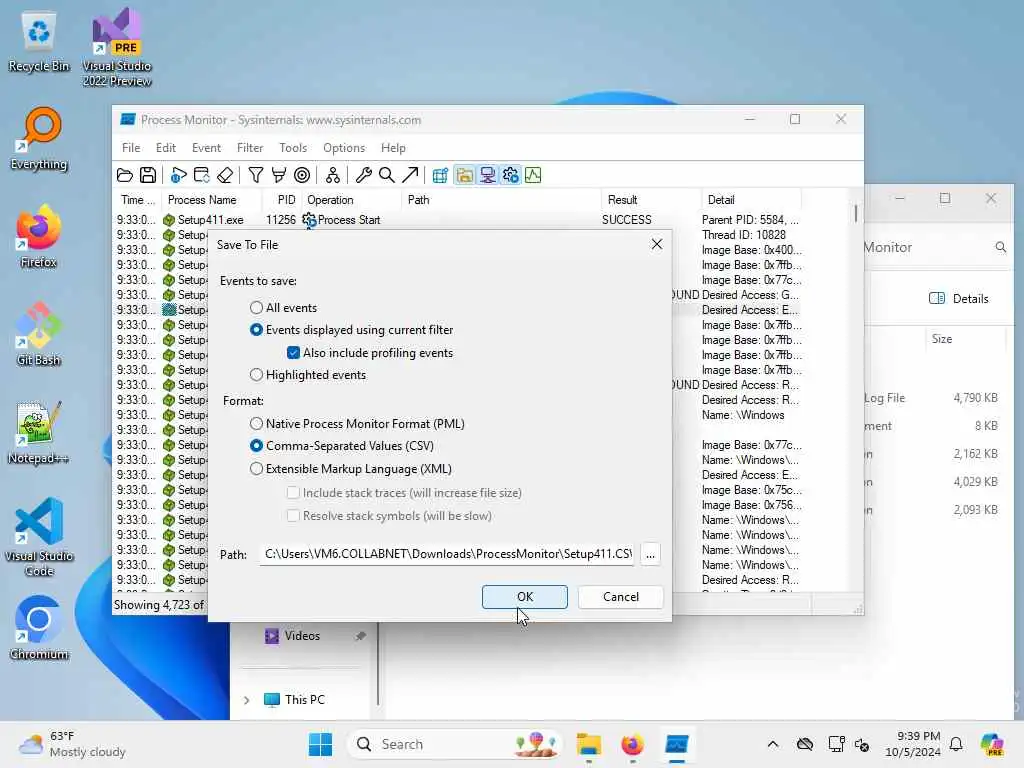Open File Explorer from the taskbar
Screen dimensions: 1024x768
[x=588, y=744]
